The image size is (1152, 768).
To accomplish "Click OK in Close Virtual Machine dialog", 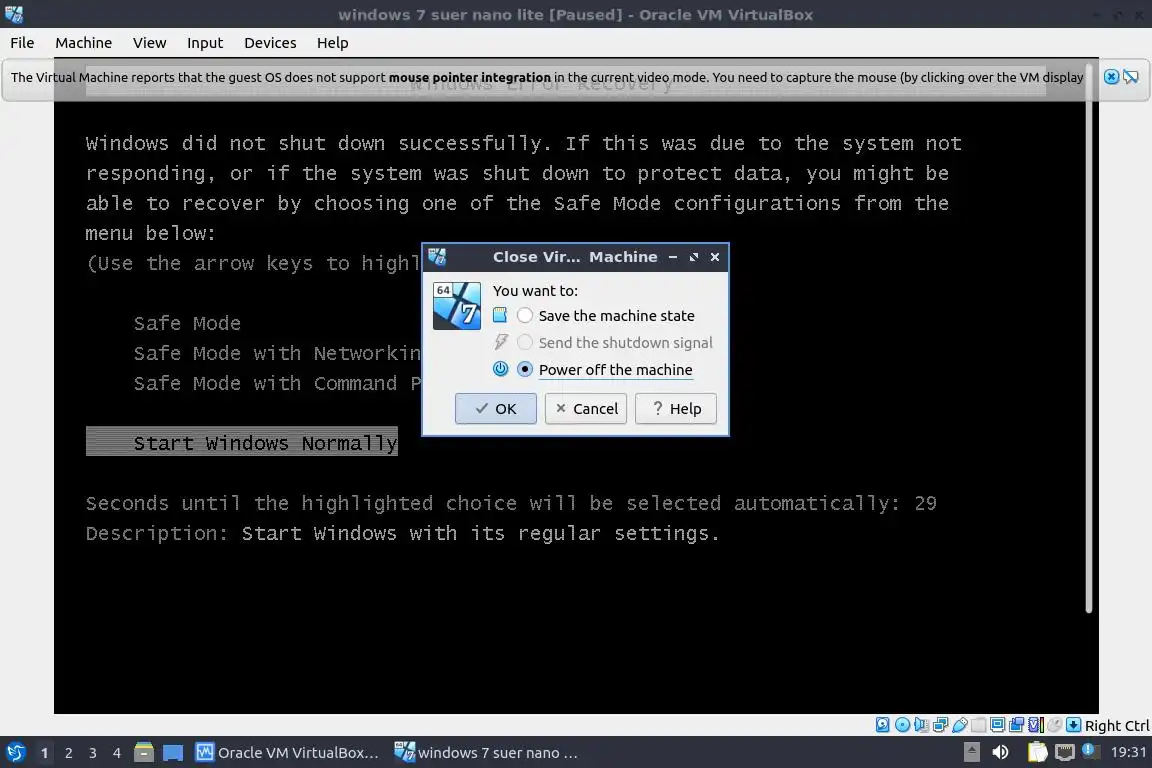I will point(495,409).
